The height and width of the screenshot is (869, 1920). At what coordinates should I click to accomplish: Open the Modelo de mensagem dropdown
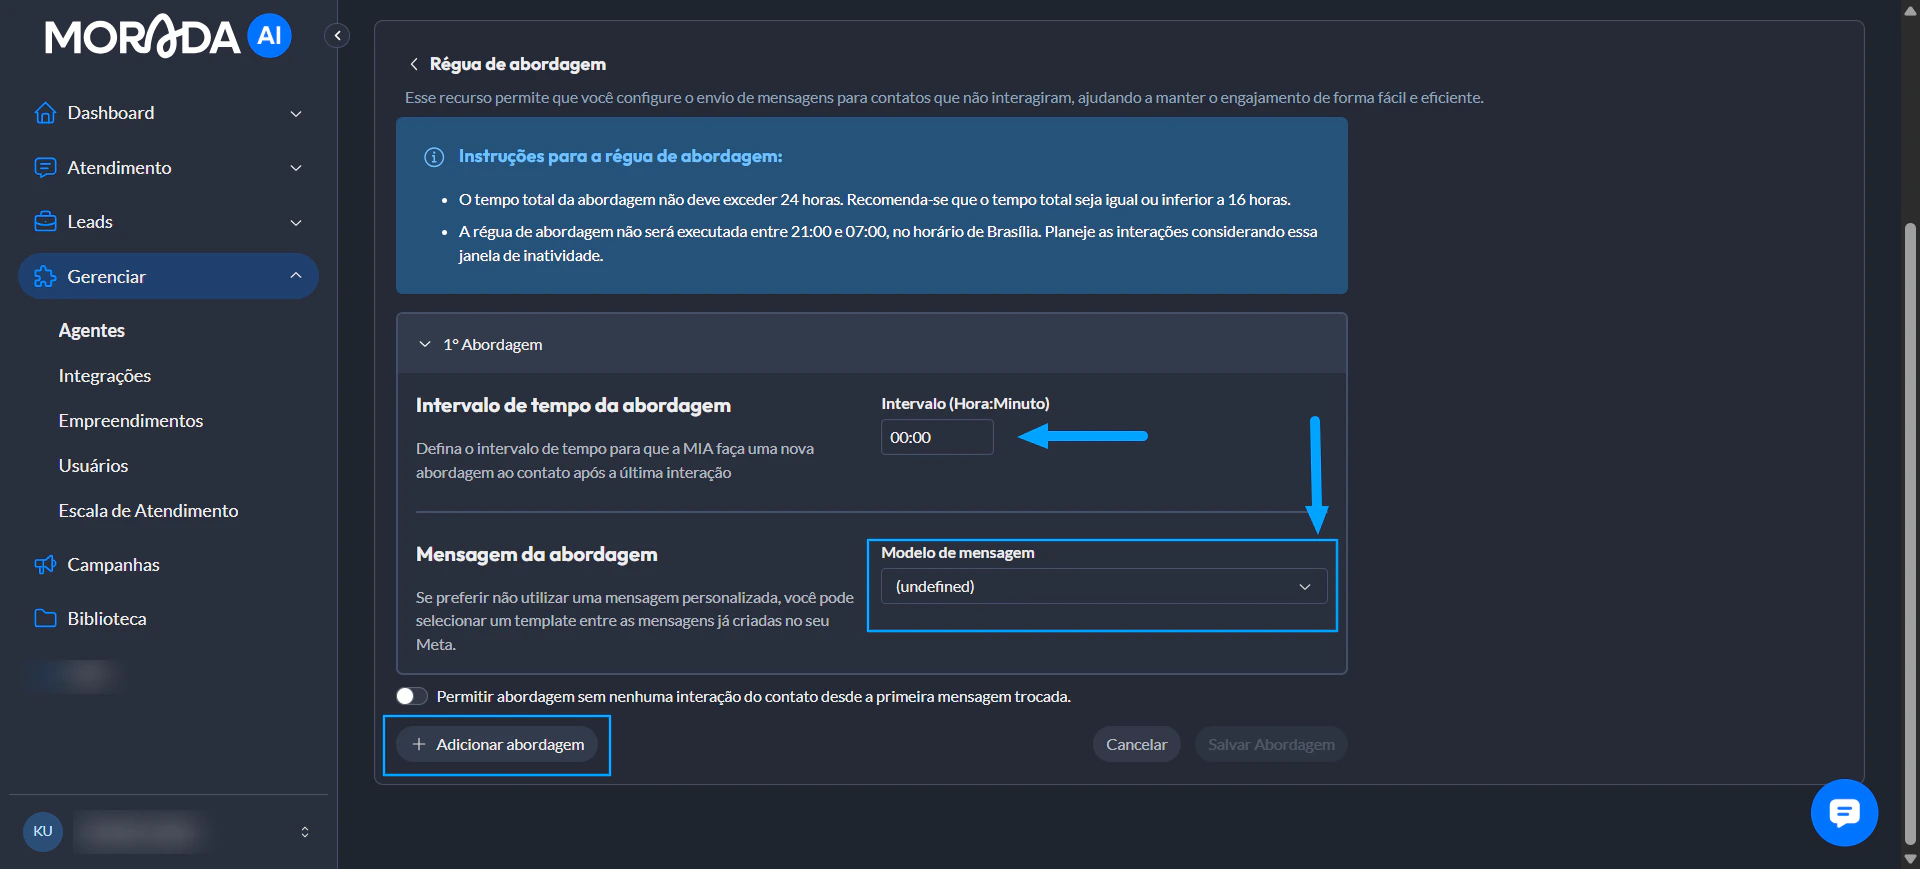click(x=1104, y=586)
